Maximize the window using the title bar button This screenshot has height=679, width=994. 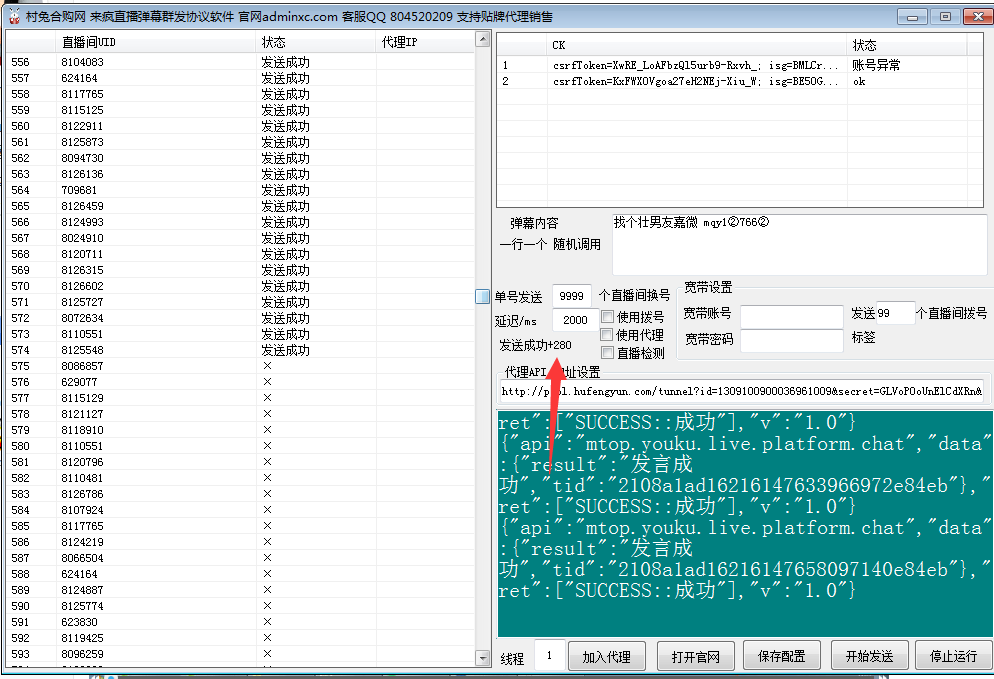click(x=944, y=16)
